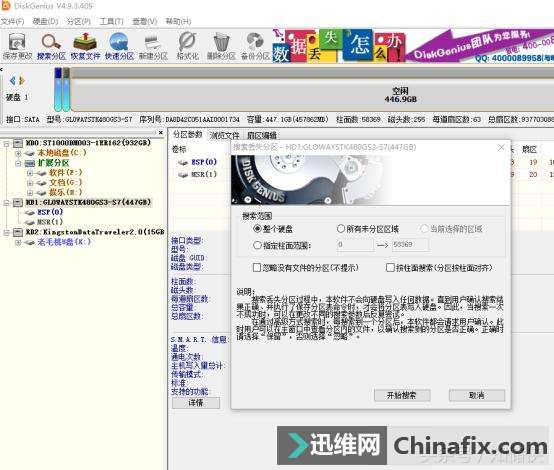Select the New Partition (新建分区) icon
Image resolution: width=554 pixels, height=470 pixels.
153,46
